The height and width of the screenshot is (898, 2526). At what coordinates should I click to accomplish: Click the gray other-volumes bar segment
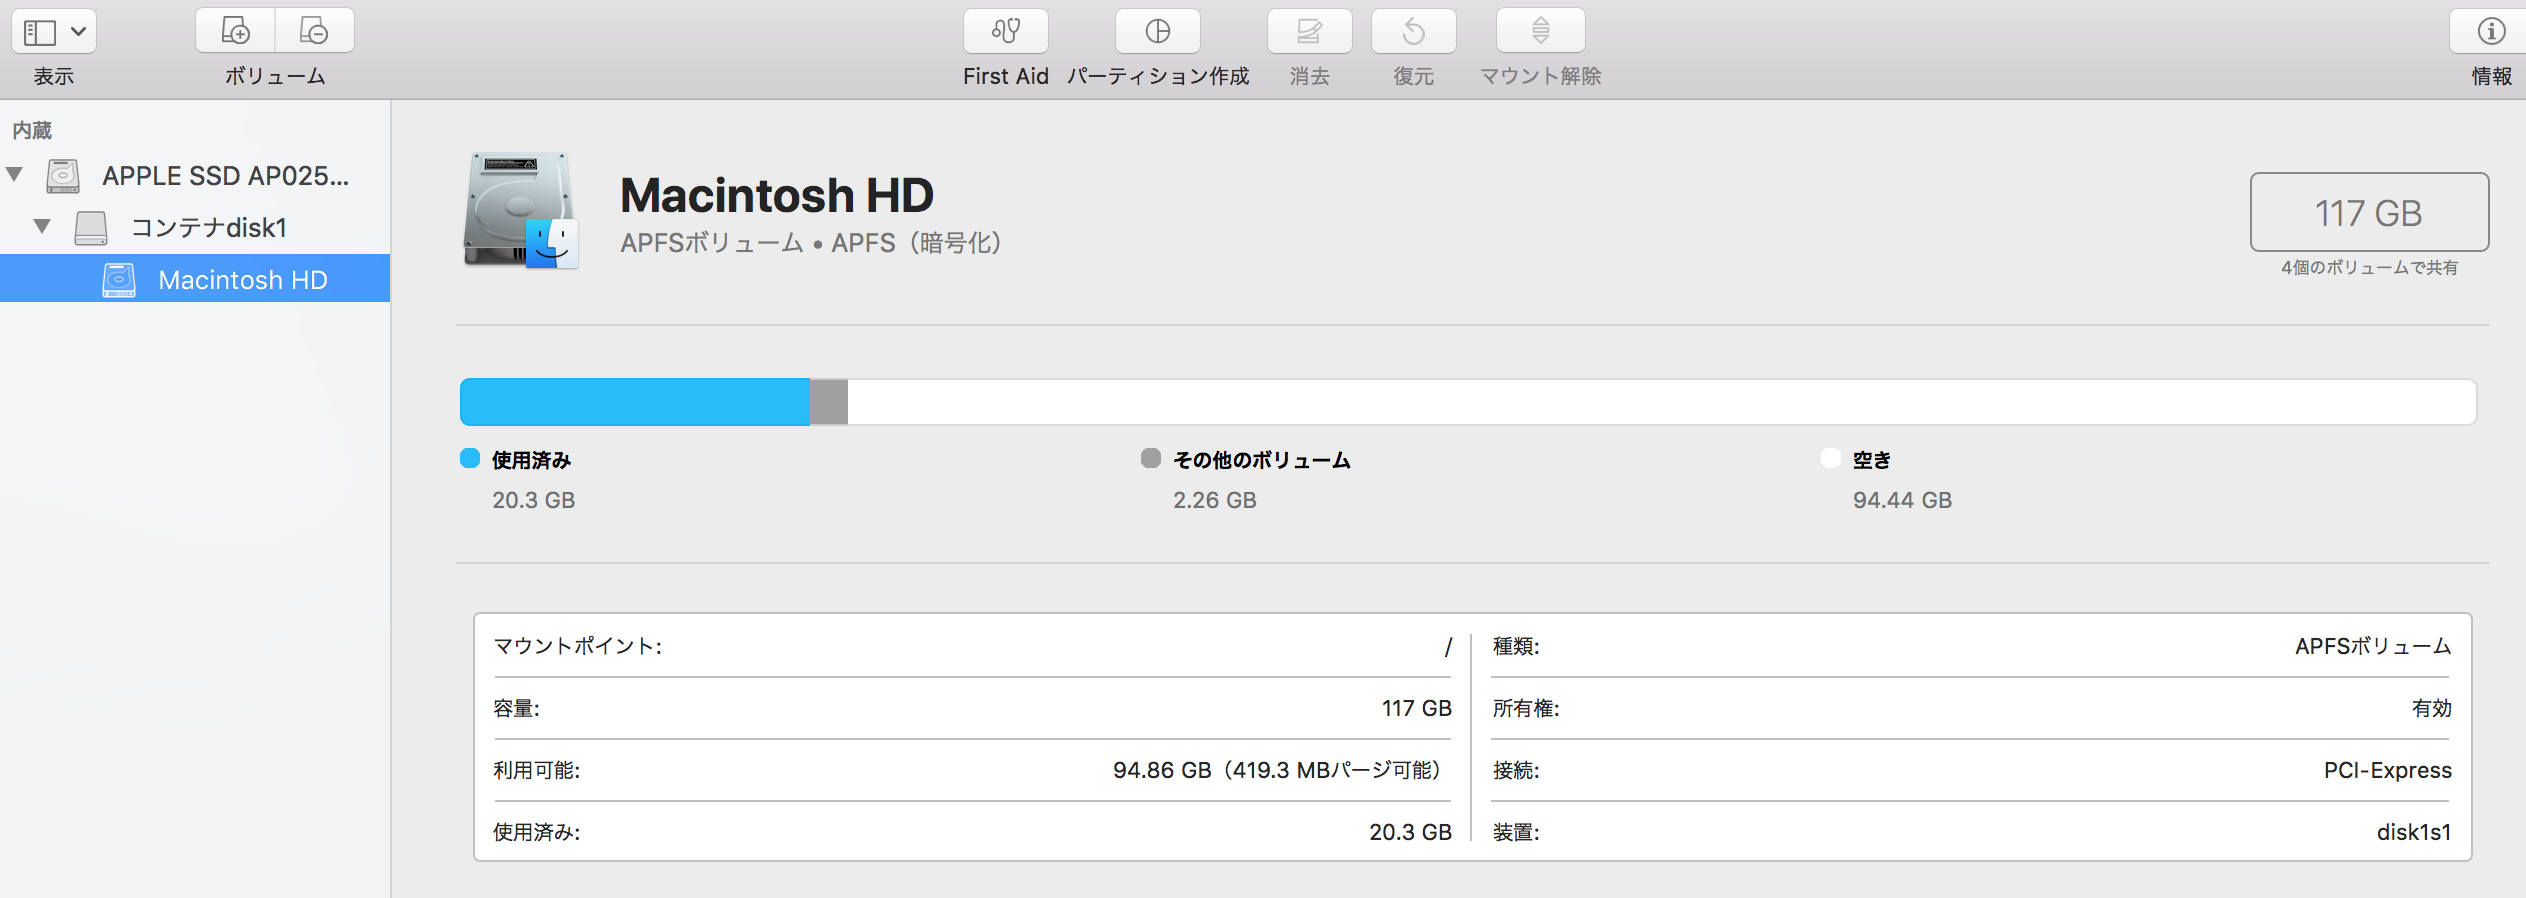[x=829, y=402]
